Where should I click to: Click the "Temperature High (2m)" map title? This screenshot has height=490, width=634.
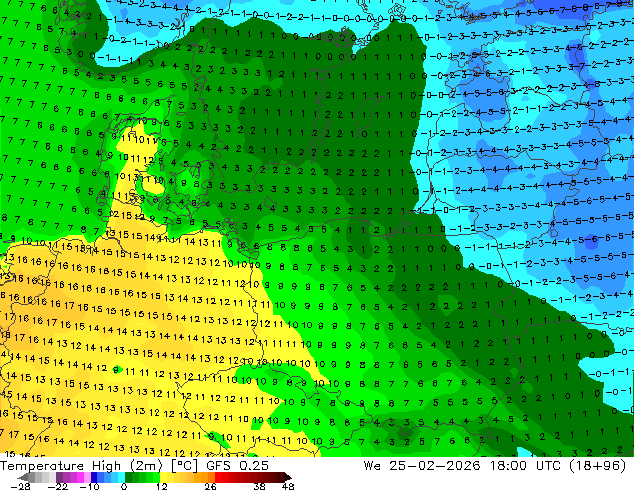pyautogui.click(x=81, y=466)
